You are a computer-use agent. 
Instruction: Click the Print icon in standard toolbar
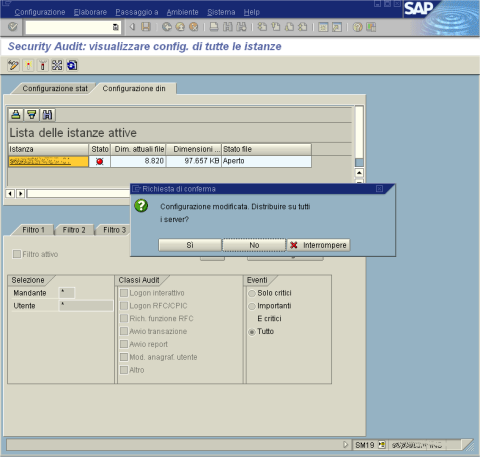click(214, 27)
